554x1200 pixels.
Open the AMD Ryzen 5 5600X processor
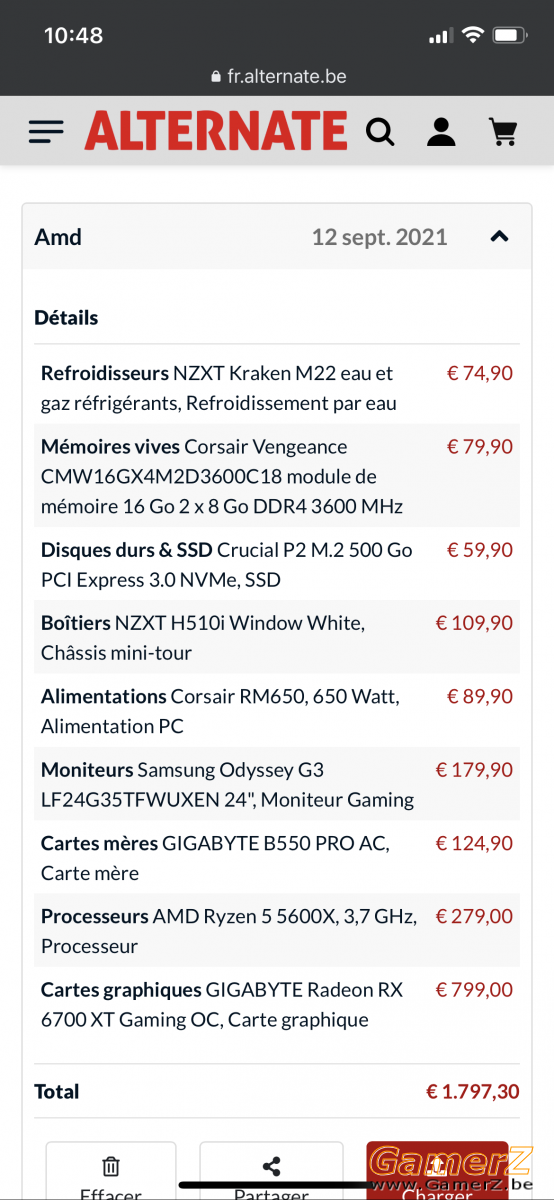pyautogui.click(x=277, y=930)
